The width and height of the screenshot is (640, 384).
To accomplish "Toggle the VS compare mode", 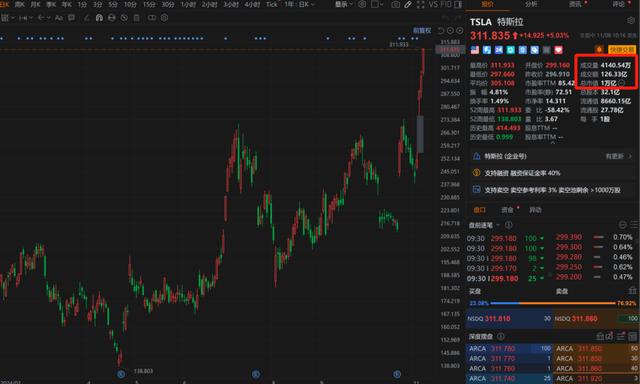I will [433, 4].
